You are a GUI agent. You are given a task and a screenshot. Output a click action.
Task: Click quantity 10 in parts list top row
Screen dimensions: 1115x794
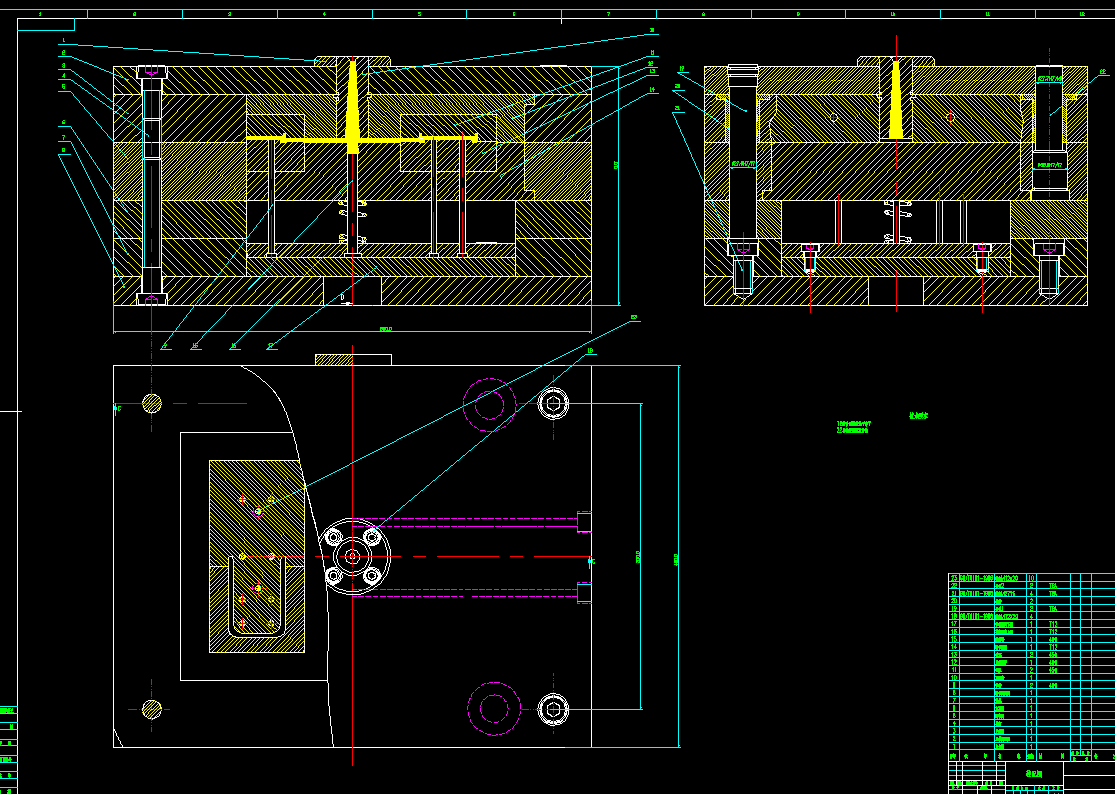[1032, 579]
